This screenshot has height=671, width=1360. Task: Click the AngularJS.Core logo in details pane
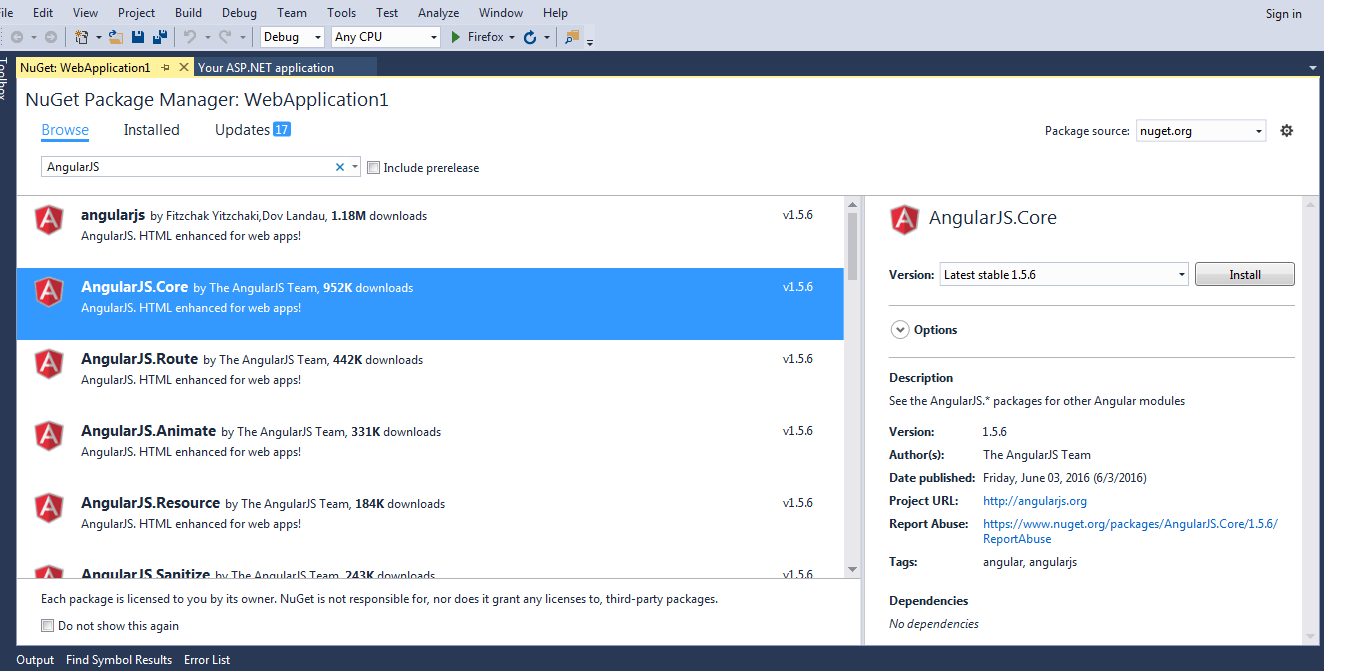(x=904, y=219)
